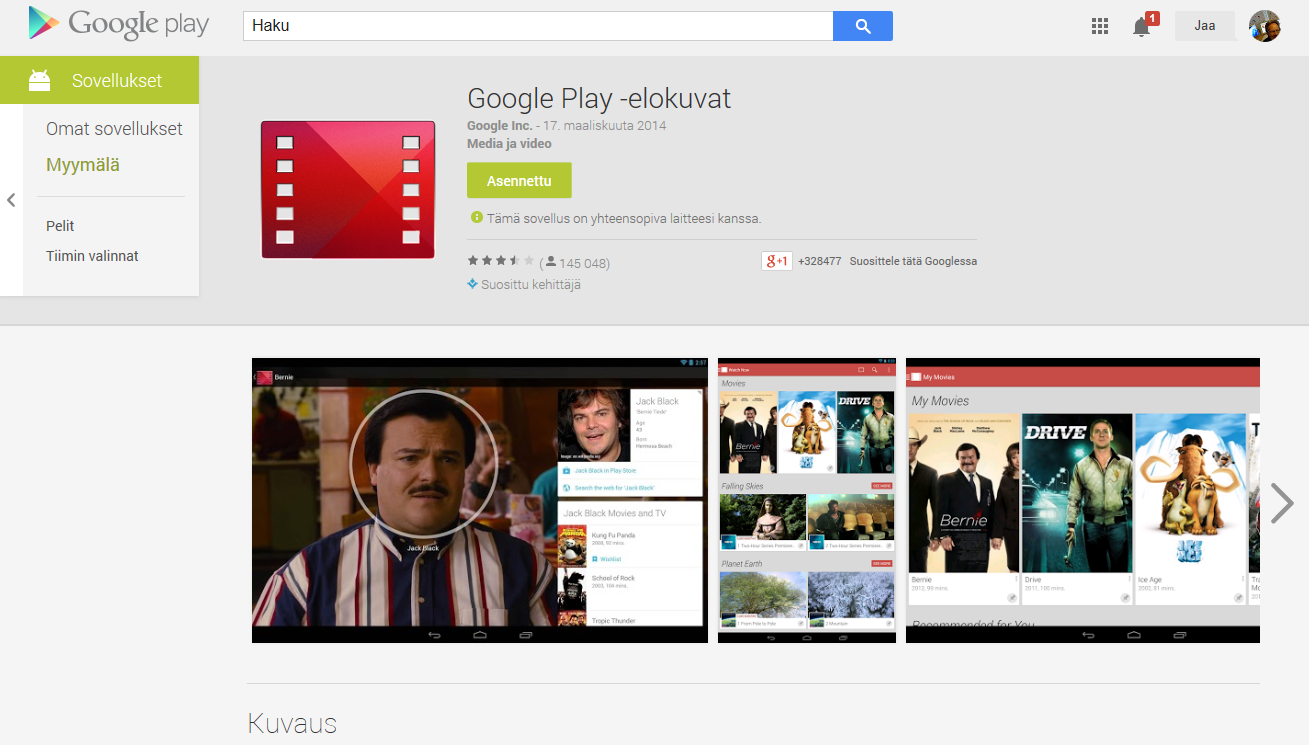1309x745 pixels.
Task: Open Omat sovellukset
Action: click(x=114, y=129)
